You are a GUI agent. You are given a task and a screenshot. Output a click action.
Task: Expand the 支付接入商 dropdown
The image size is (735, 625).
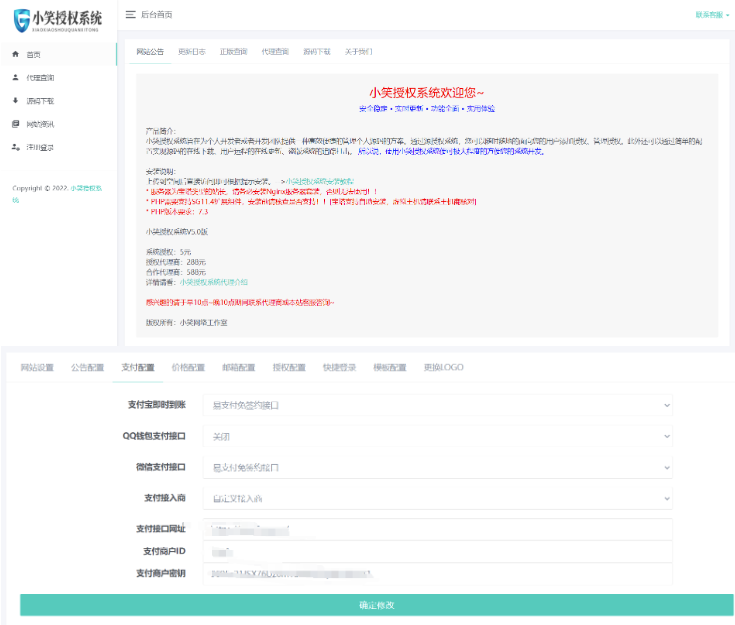(438, 498)
